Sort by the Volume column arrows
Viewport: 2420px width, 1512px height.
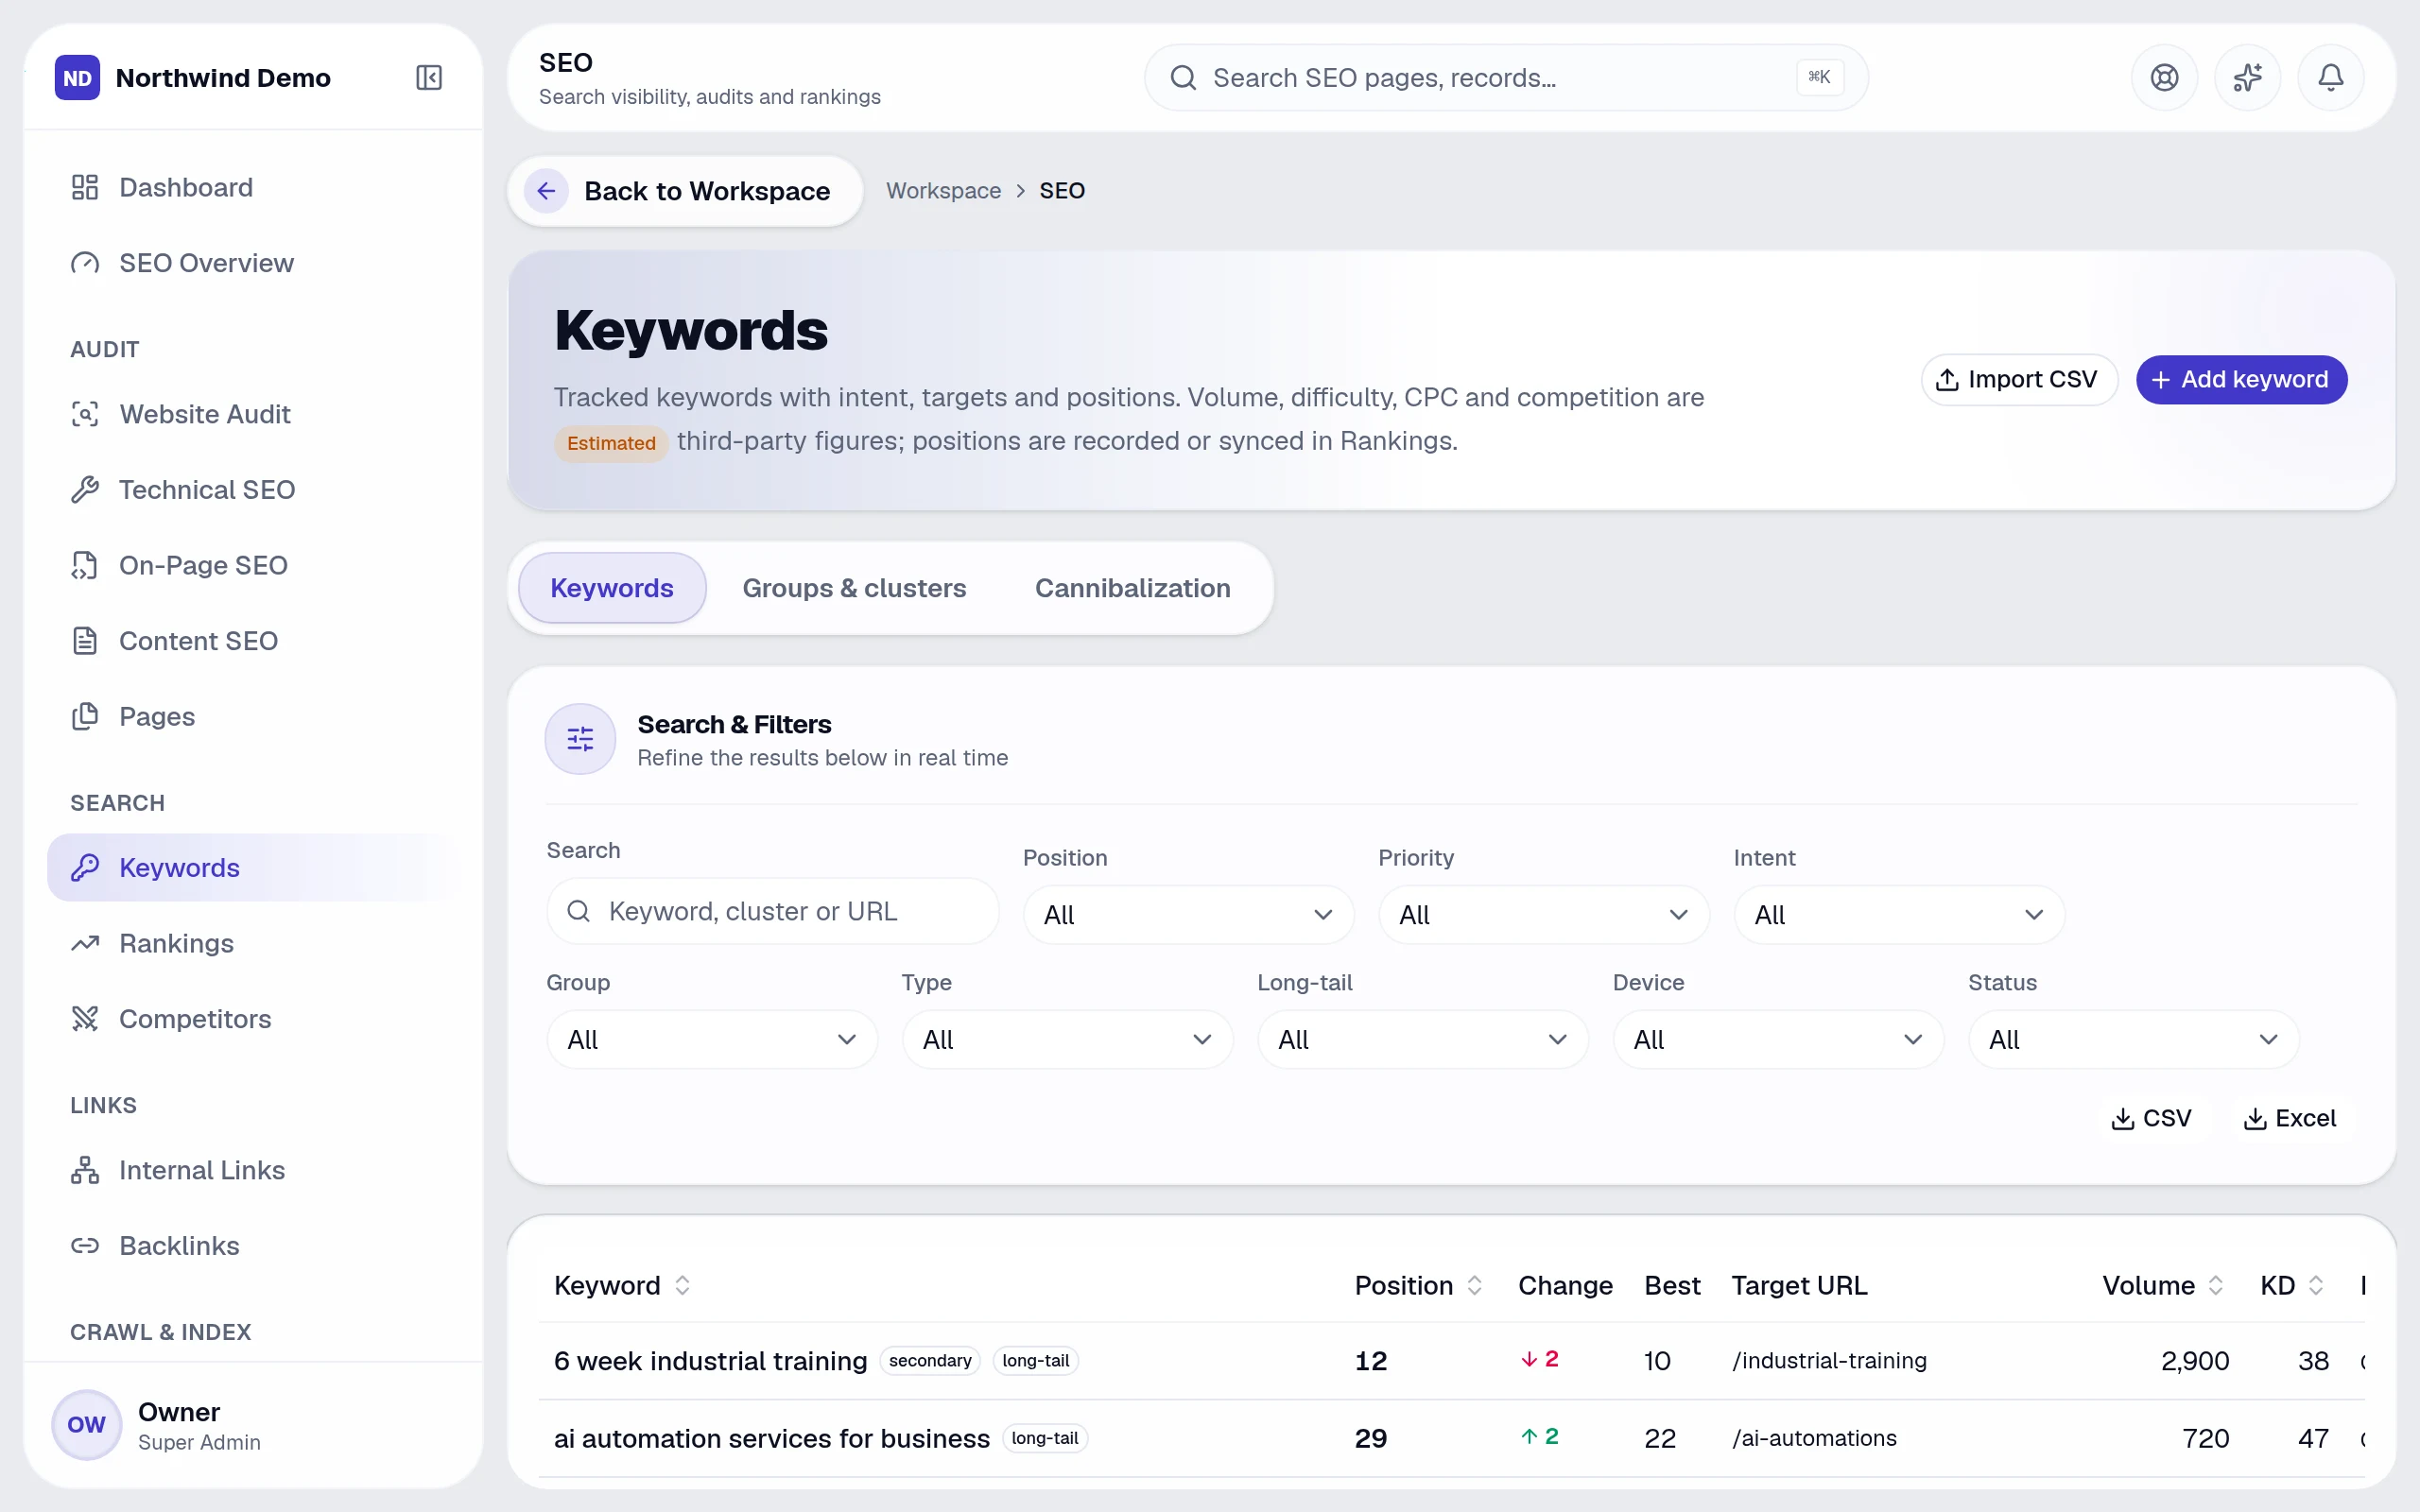pos(2215,1285)
